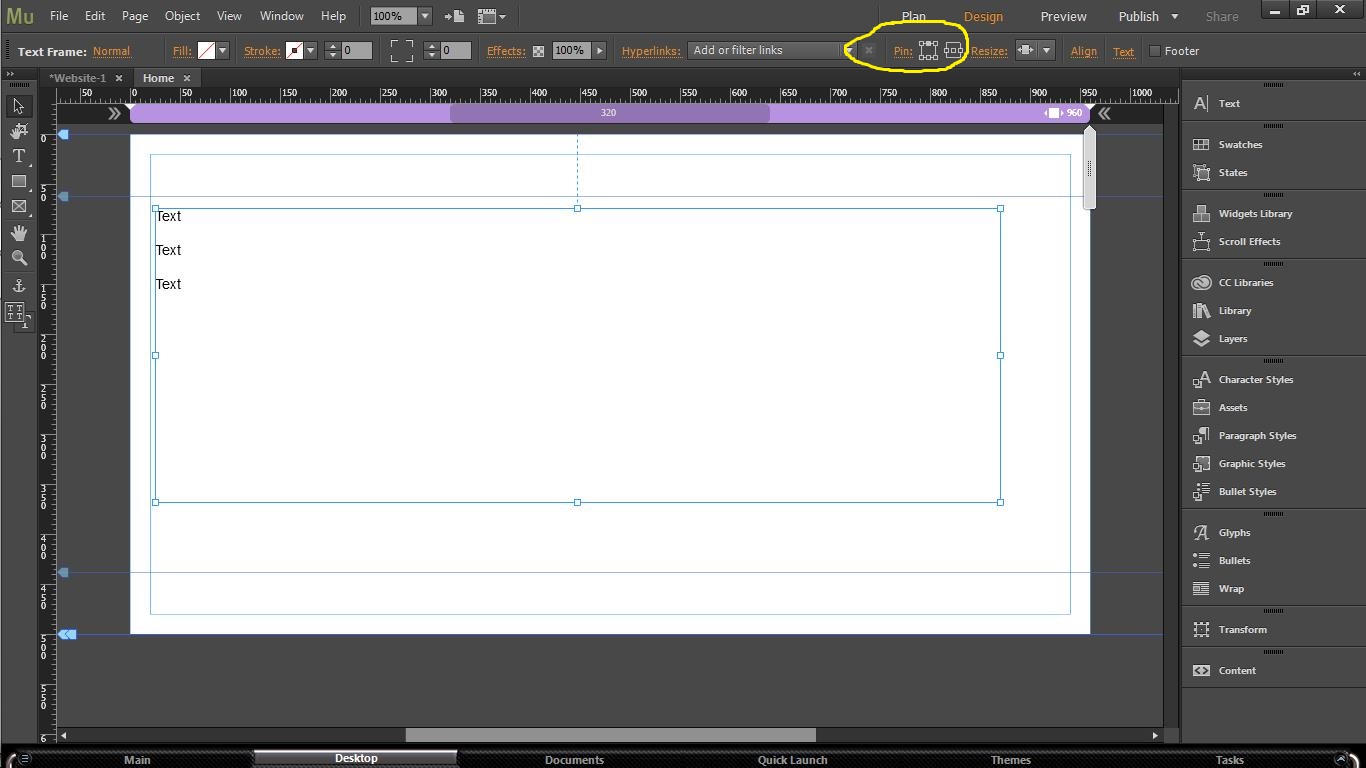This screenshot has height=768, width=1366.
Task: Click the corner radius shape icon
Action: tap(401, 51)
